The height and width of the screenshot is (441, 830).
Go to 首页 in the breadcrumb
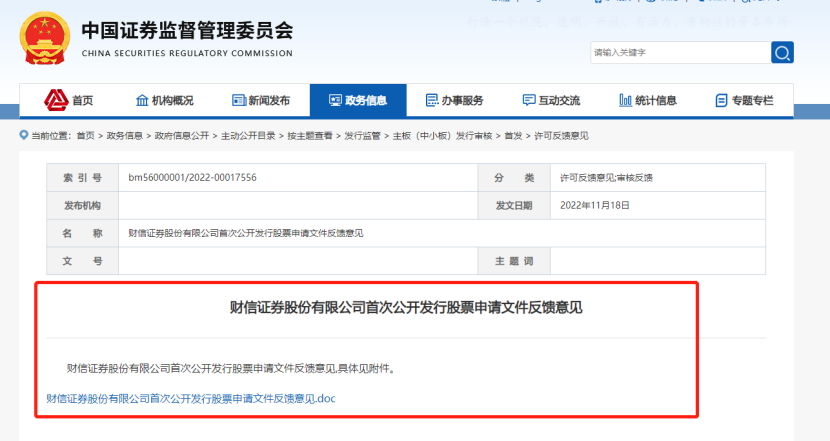pyautogui.click(x=85, y=136)
